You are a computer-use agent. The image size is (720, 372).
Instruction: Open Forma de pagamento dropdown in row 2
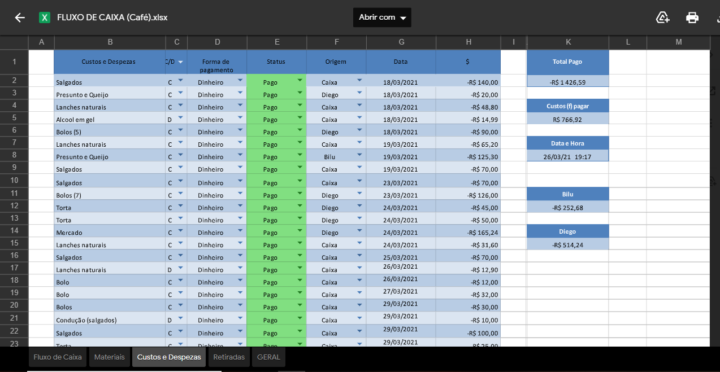click(x=240, y=80)
